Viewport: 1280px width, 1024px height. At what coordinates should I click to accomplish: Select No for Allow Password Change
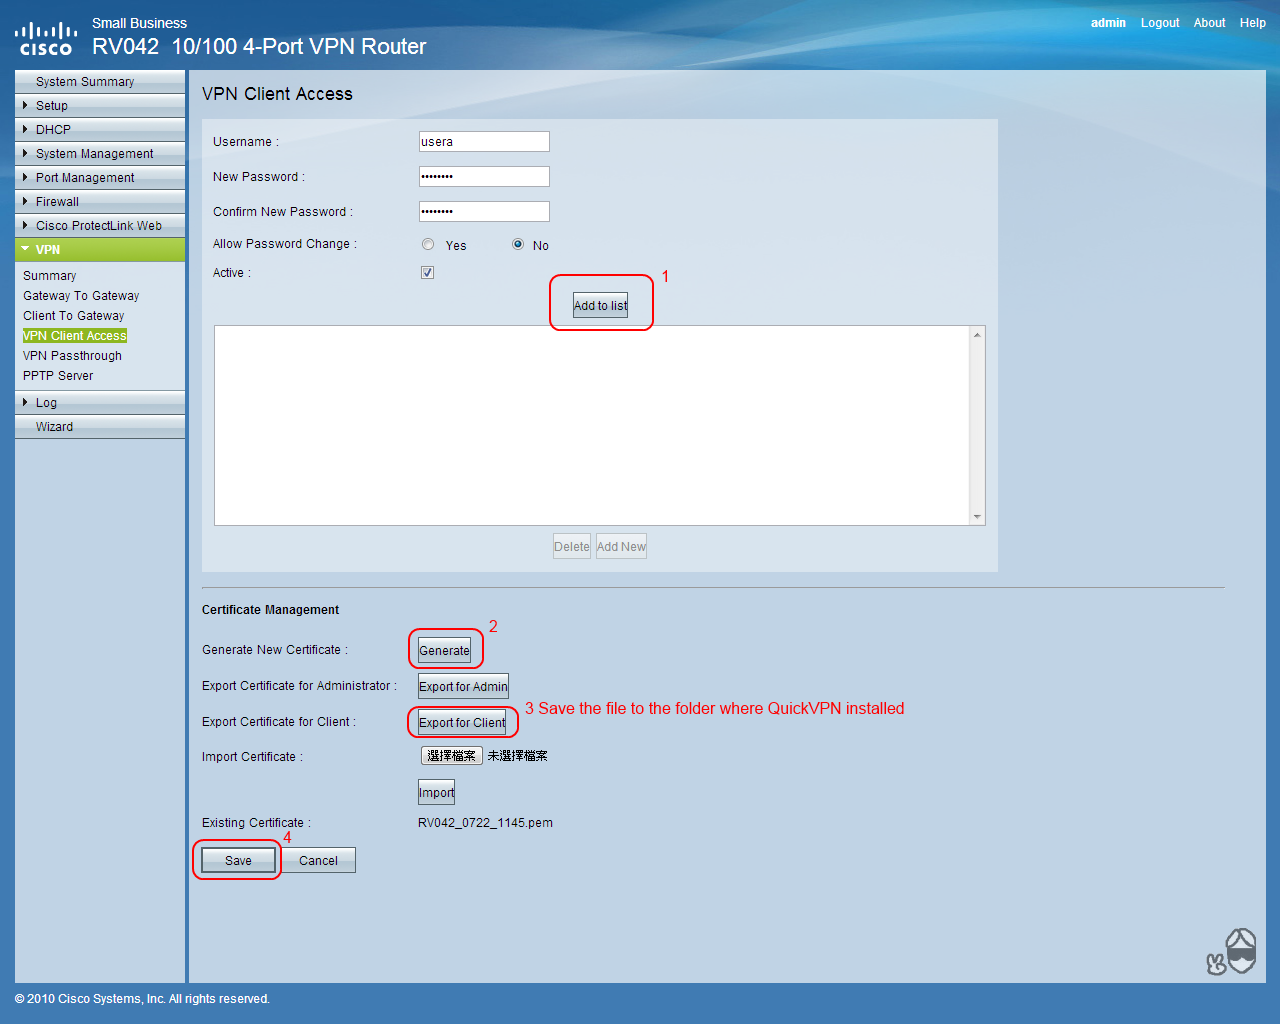point(518,244)
